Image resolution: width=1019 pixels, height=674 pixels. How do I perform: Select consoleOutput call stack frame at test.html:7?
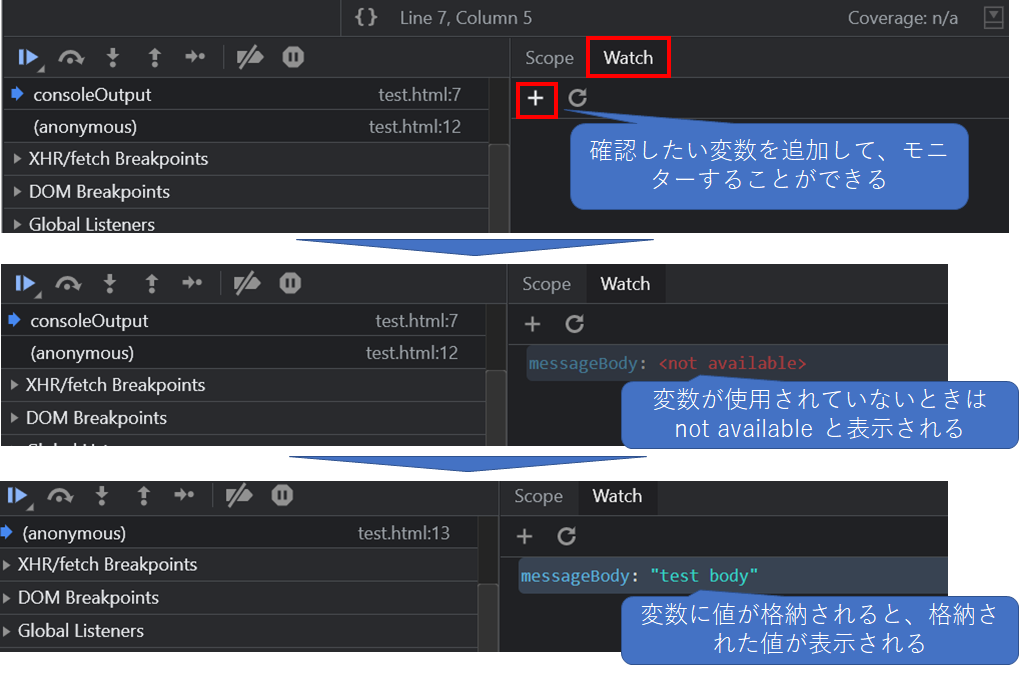click(246, 95)
